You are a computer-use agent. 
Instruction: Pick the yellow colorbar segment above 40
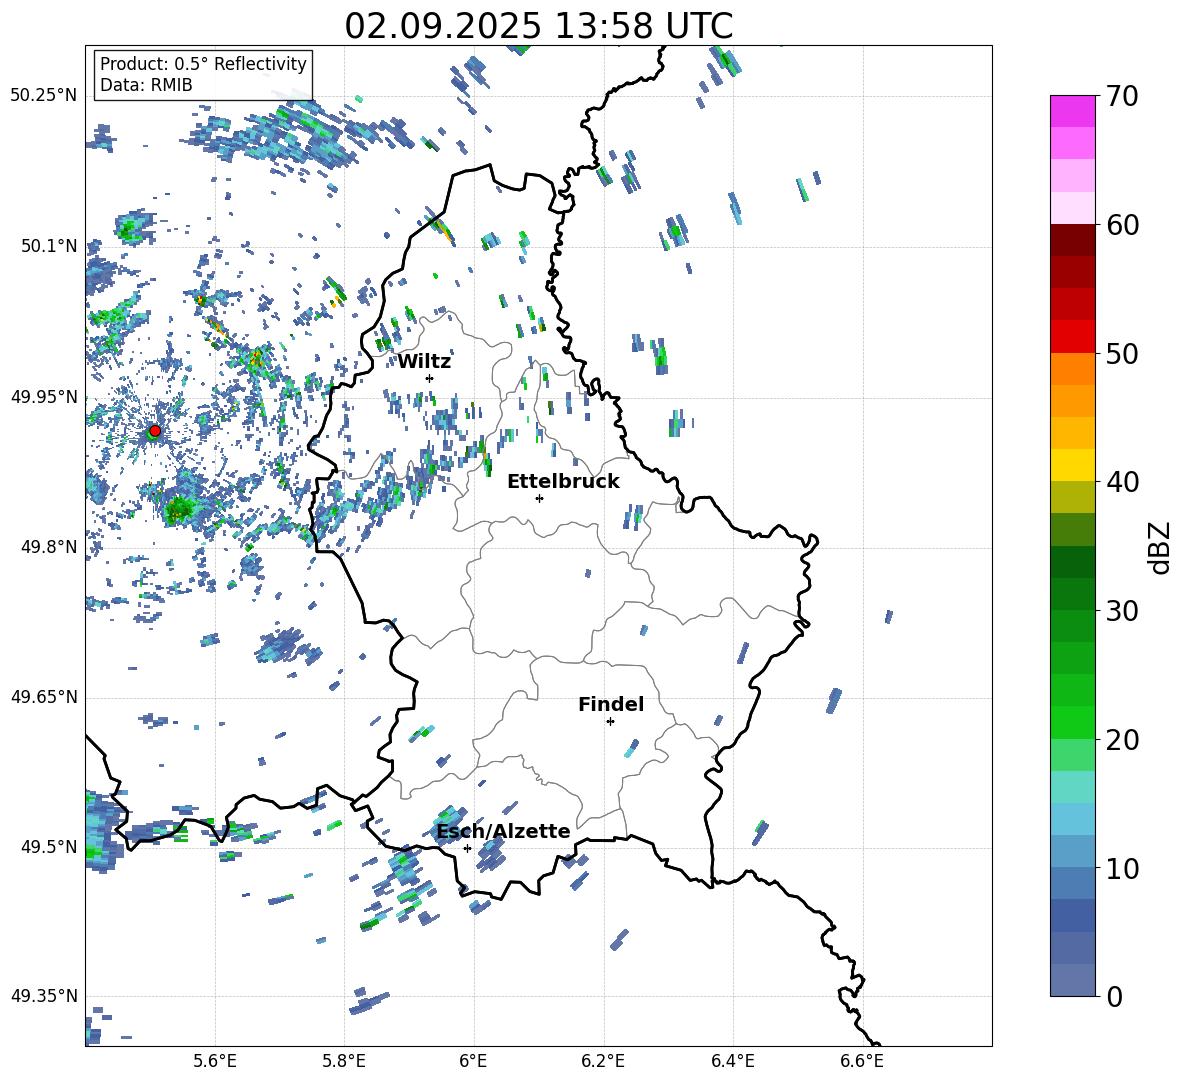coord(1073,465)
